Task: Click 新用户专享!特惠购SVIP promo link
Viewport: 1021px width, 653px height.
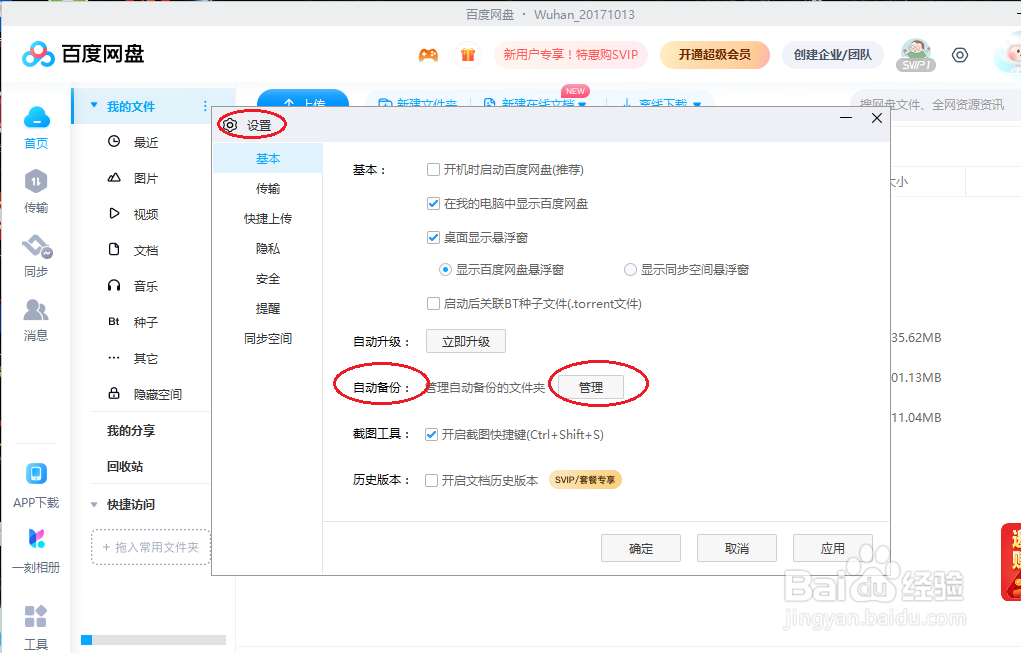Action: (570, 55)
